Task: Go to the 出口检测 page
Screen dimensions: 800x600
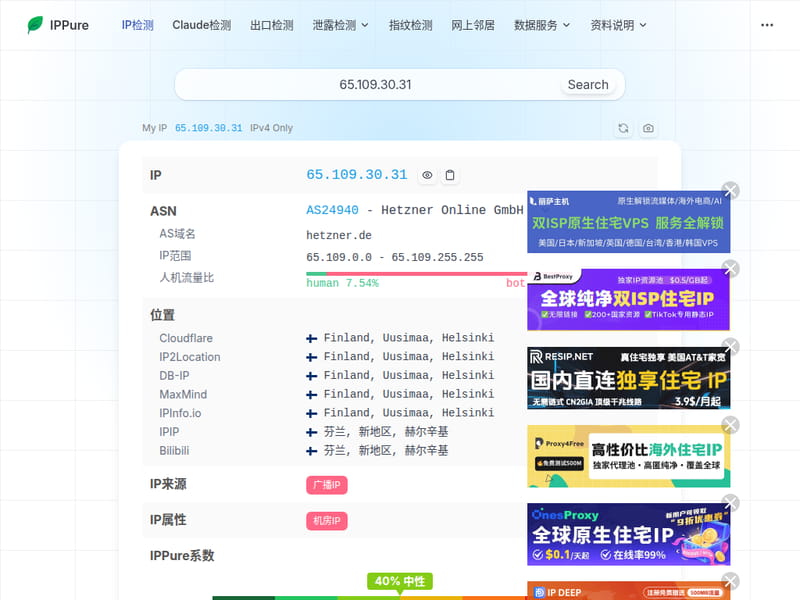Action: point(272,25)
